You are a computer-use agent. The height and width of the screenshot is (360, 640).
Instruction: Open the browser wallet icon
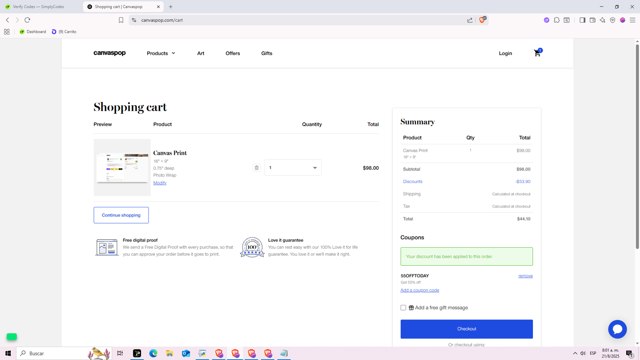(592, 20)
